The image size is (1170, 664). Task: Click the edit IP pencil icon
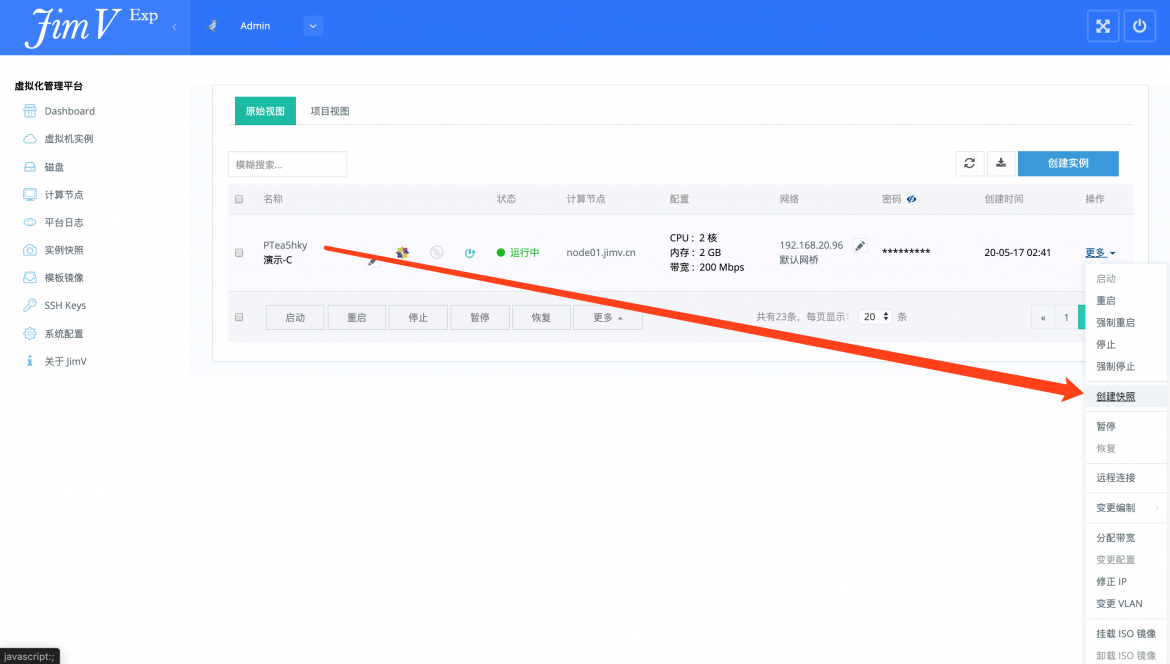tap(860, 245)
